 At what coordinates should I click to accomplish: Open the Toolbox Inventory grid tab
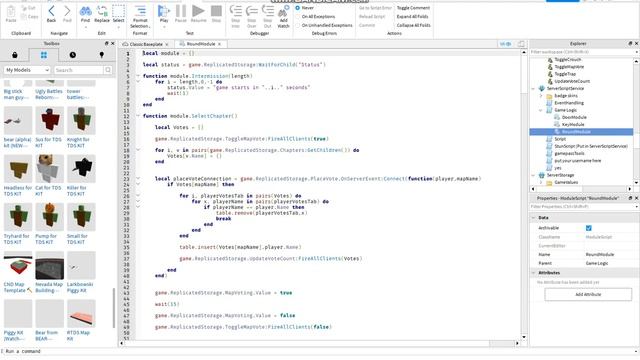pyautogui.click(x=44, y=55)
